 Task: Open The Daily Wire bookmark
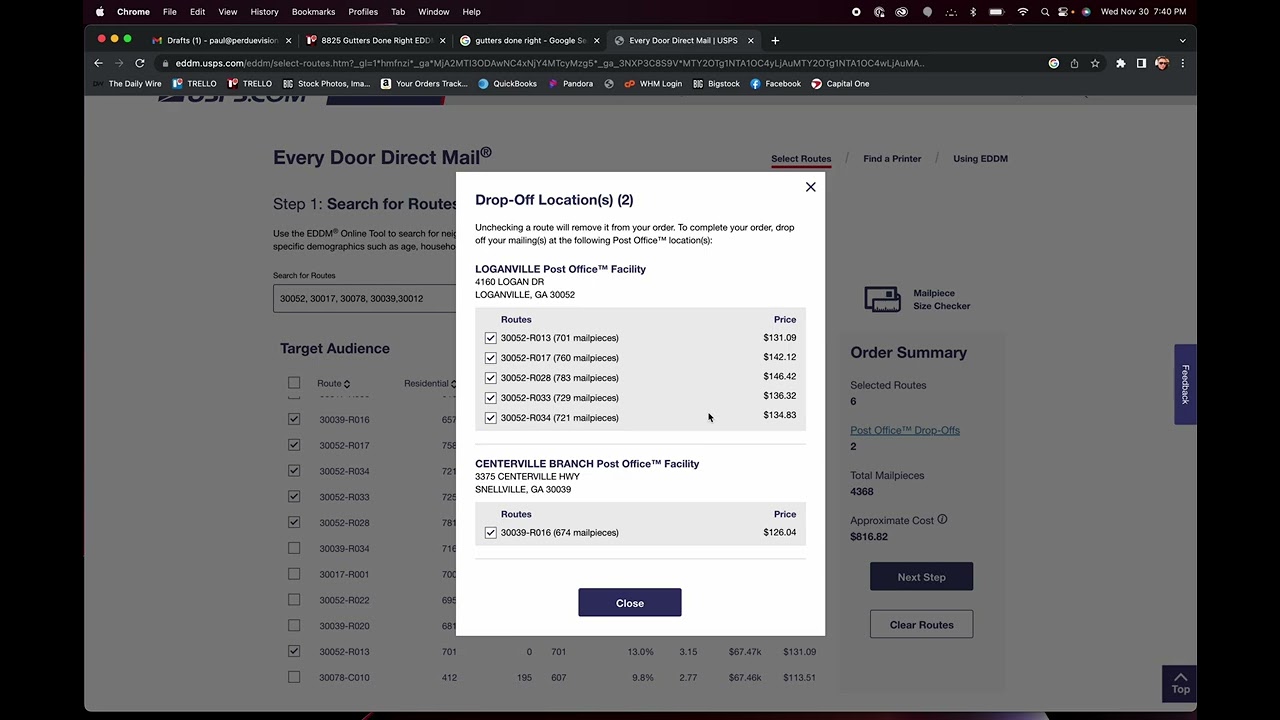(127, 84)
